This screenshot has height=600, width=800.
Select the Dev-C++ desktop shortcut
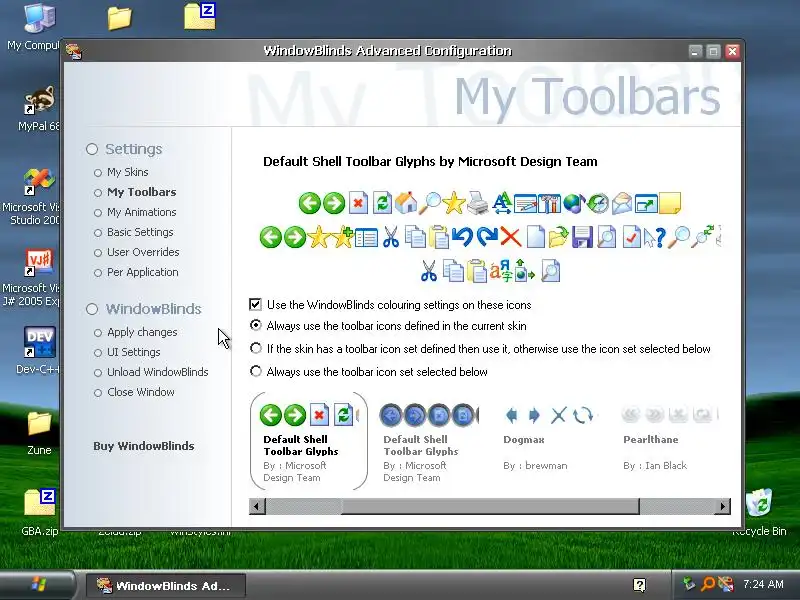click(x=39, y=350)
